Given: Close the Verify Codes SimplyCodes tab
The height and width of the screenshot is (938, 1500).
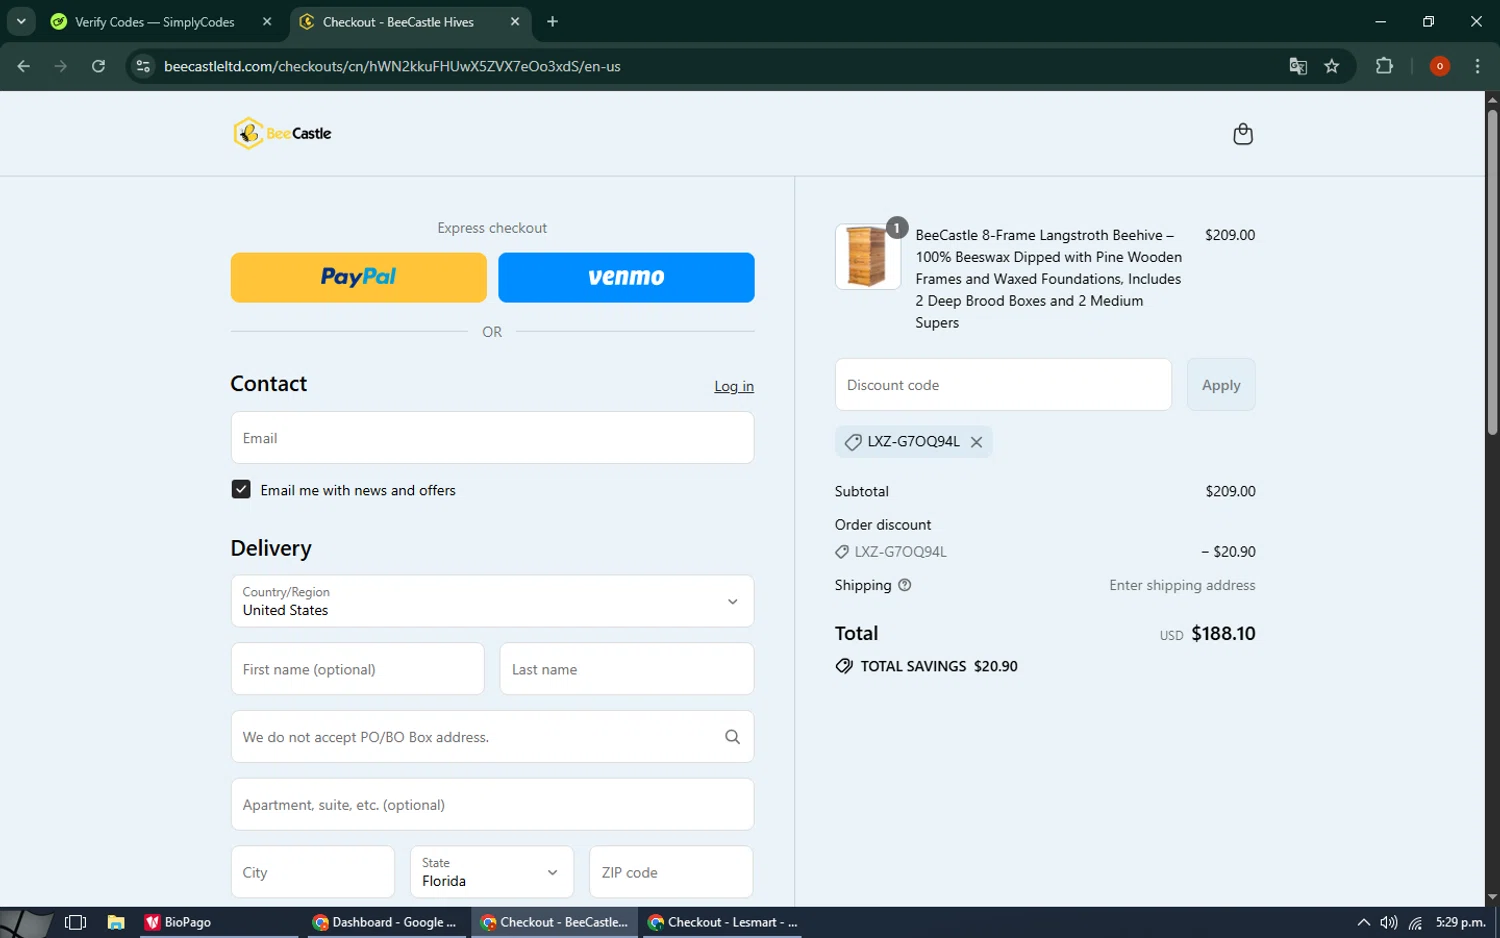Looking at the screenshot, I should point(267,21).
